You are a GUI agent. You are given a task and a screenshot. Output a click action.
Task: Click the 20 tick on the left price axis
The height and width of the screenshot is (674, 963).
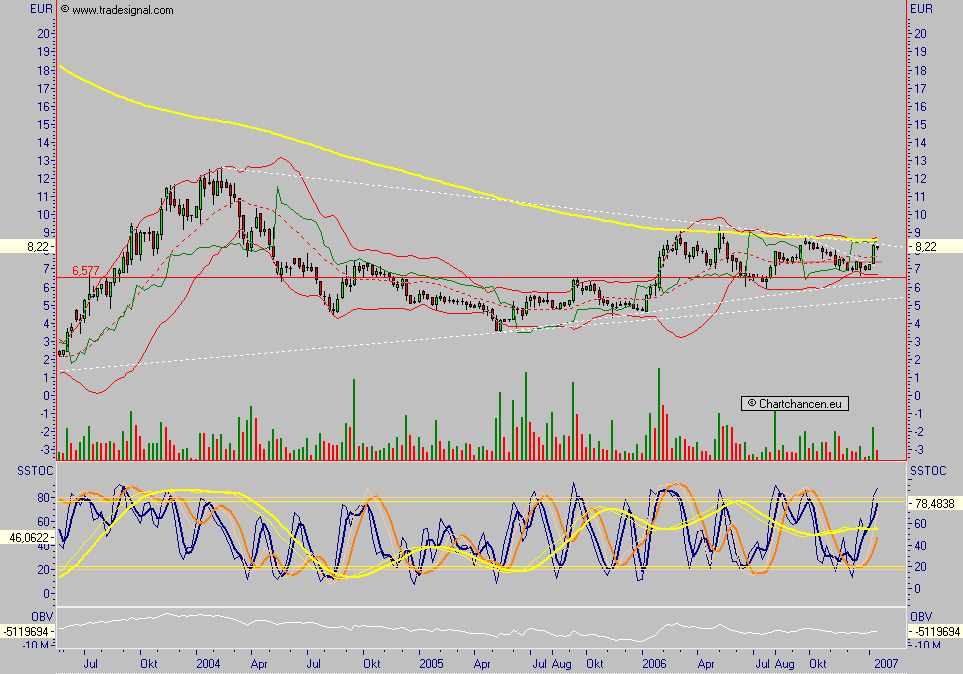(x=44, y=33)
